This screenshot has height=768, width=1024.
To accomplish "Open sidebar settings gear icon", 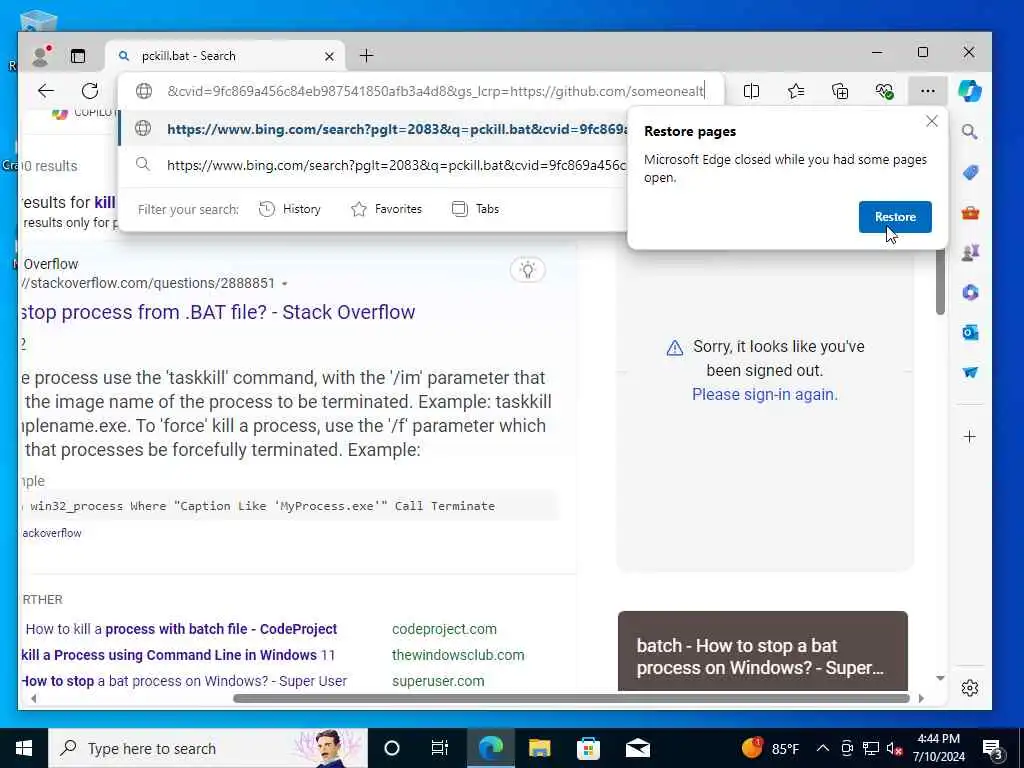I will (970, 688).
